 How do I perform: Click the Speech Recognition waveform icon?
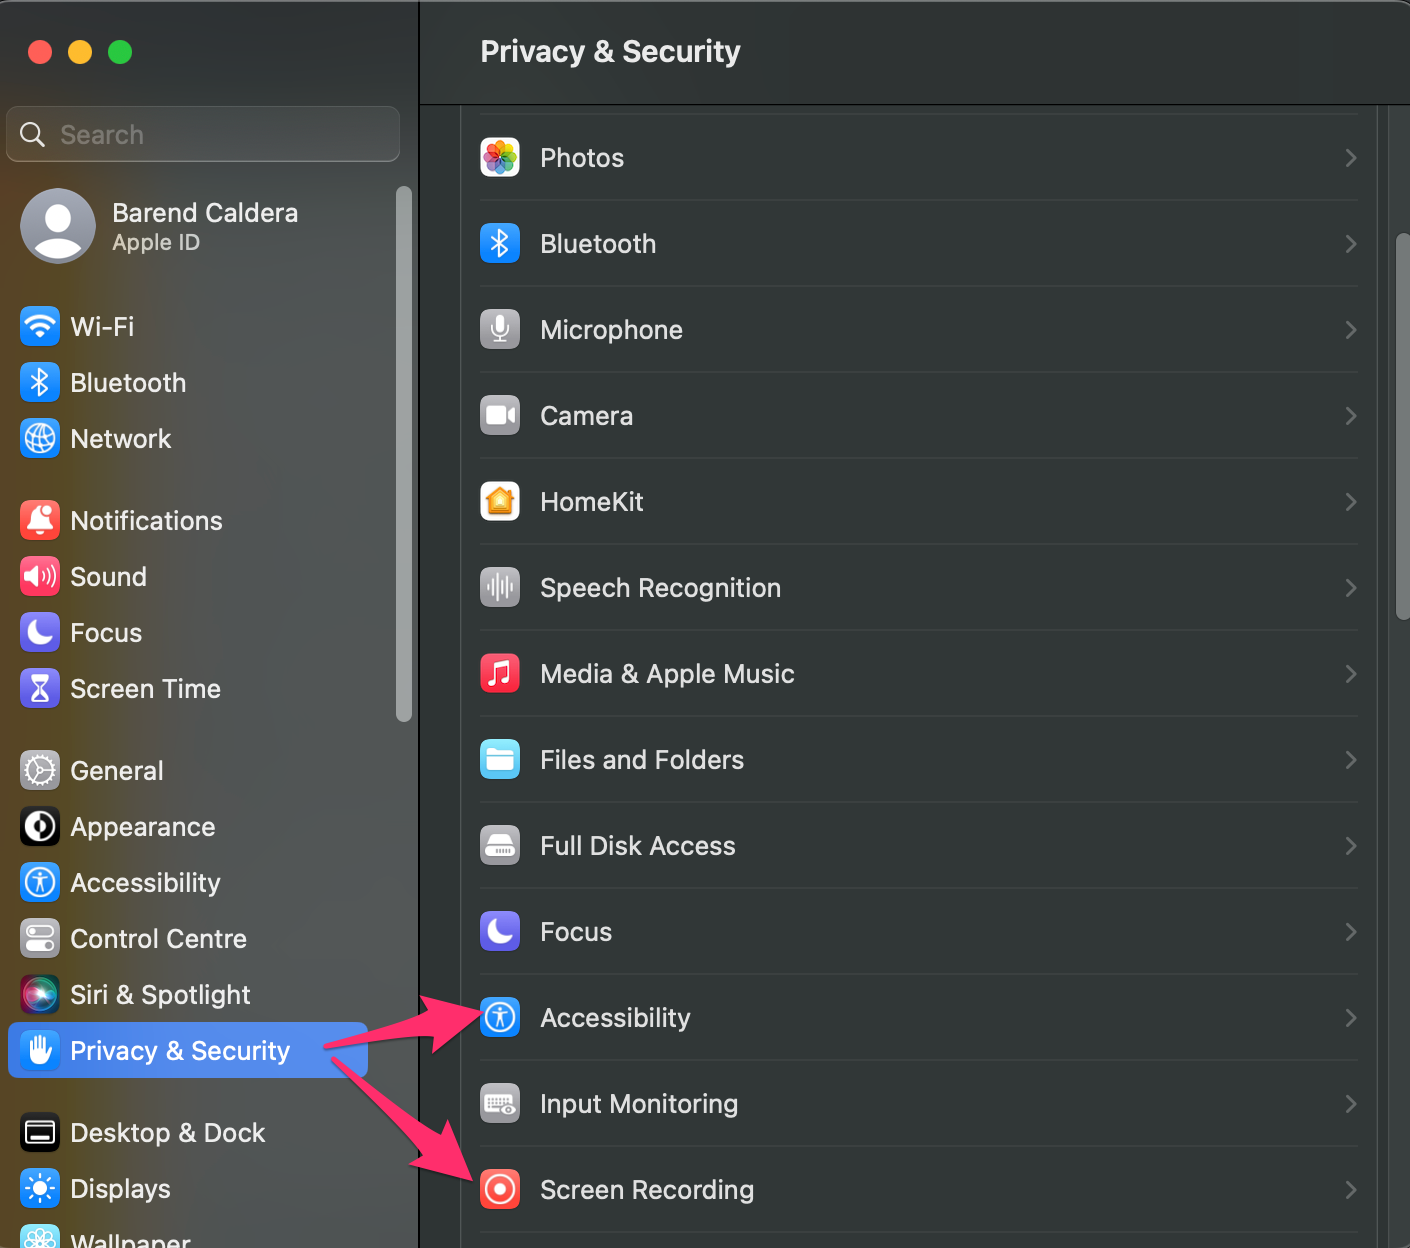(500, 588)
